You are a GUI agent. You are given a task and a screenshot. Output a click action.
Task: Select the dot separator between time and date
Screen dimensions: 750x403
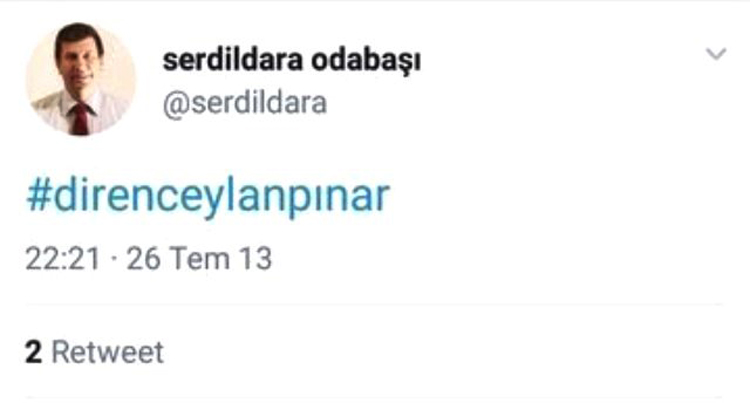coord(113,260)
